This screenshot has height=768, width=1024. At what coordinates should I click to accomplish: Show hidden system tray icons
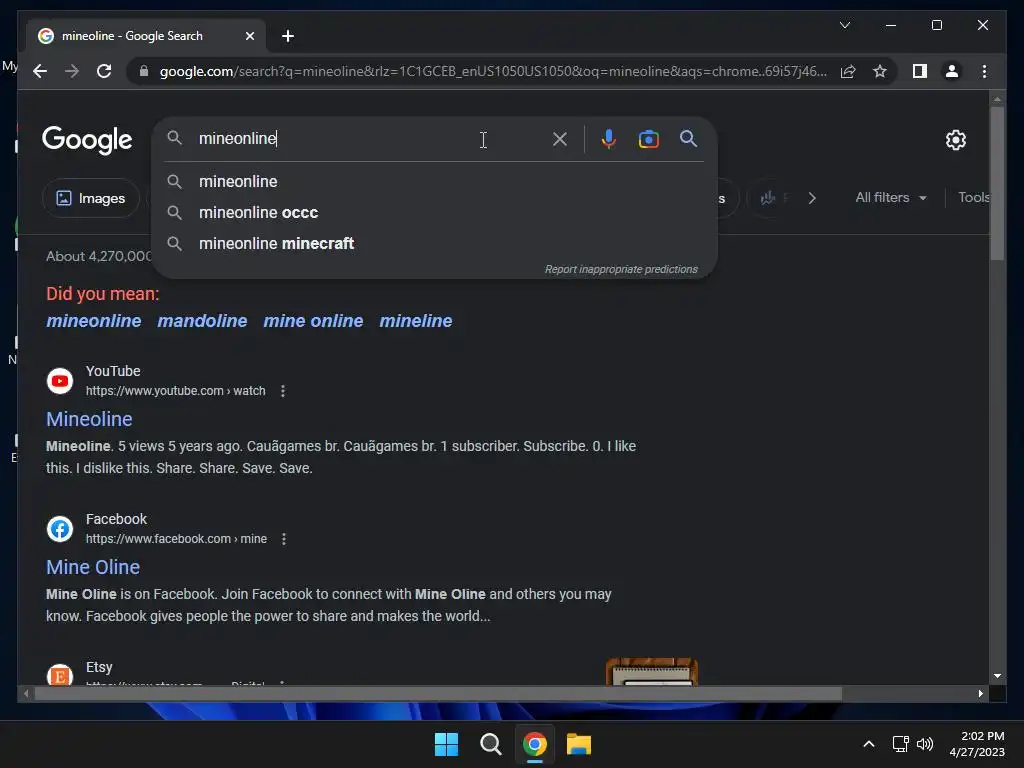tap(869, 744)
